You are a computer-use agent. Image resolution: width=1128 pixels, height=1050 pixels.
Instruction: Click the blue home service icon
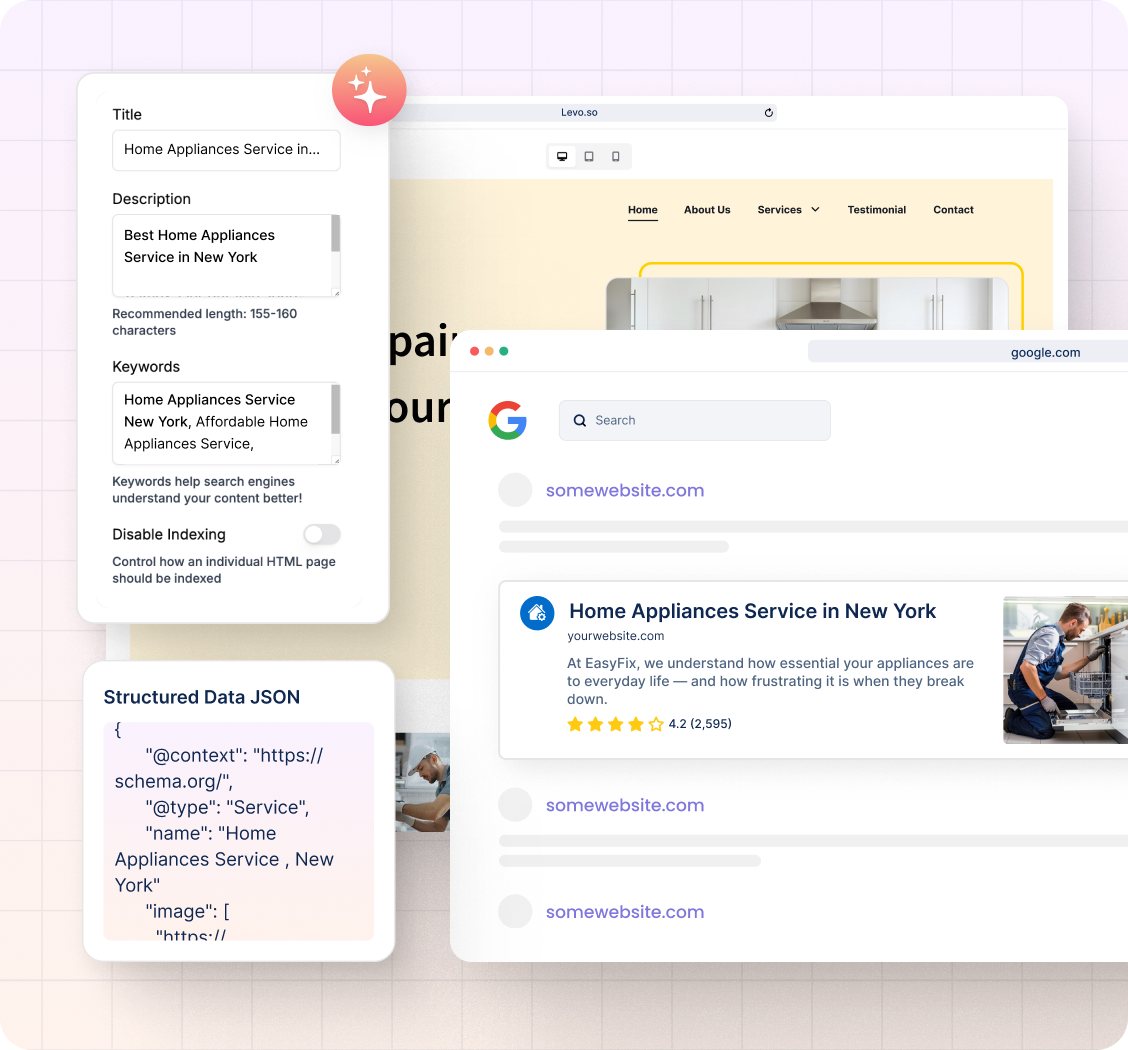[537, 613]
